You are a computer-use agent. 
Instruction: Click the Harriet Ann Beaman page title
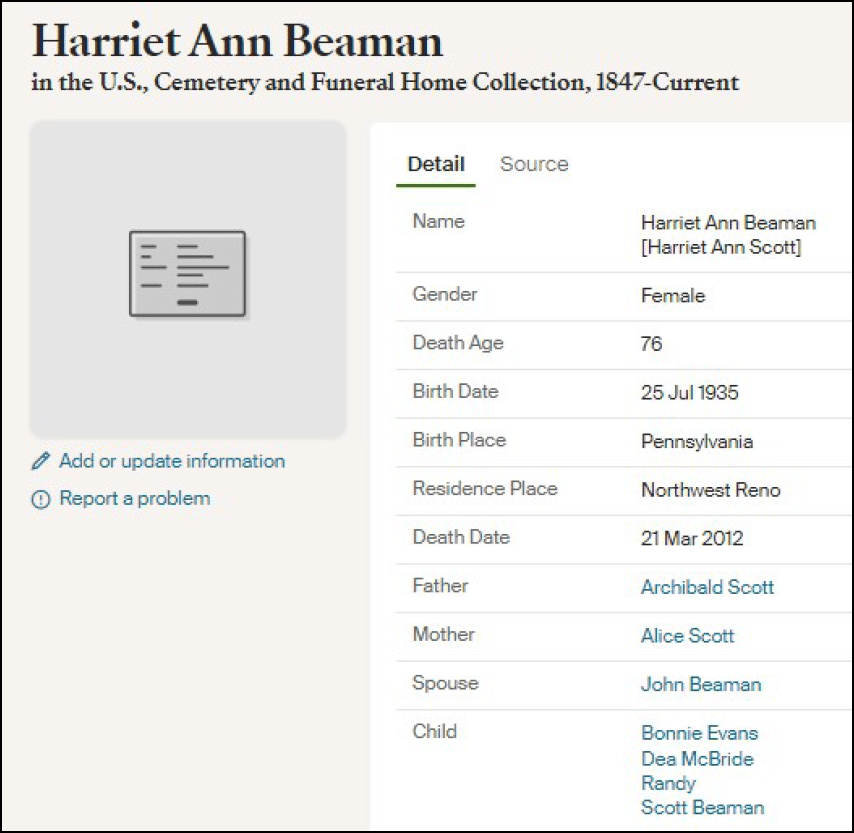coord(237,41)
